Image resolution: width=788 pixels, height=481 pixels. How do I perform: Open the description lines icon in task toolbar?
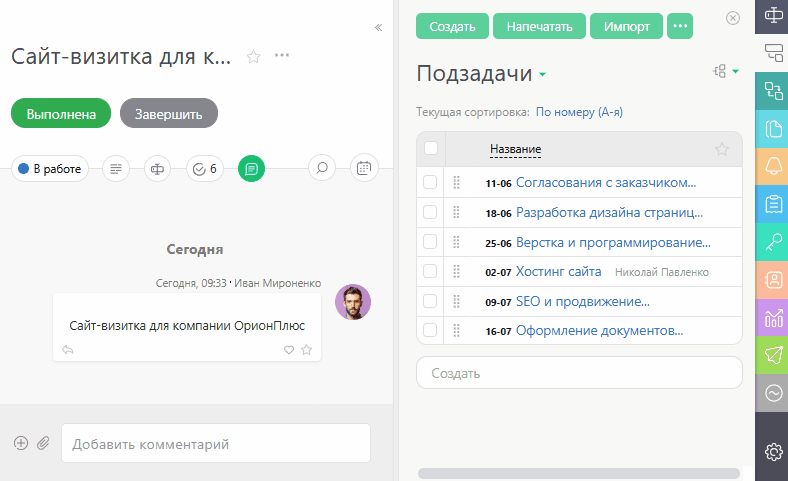tap(116, 169)
